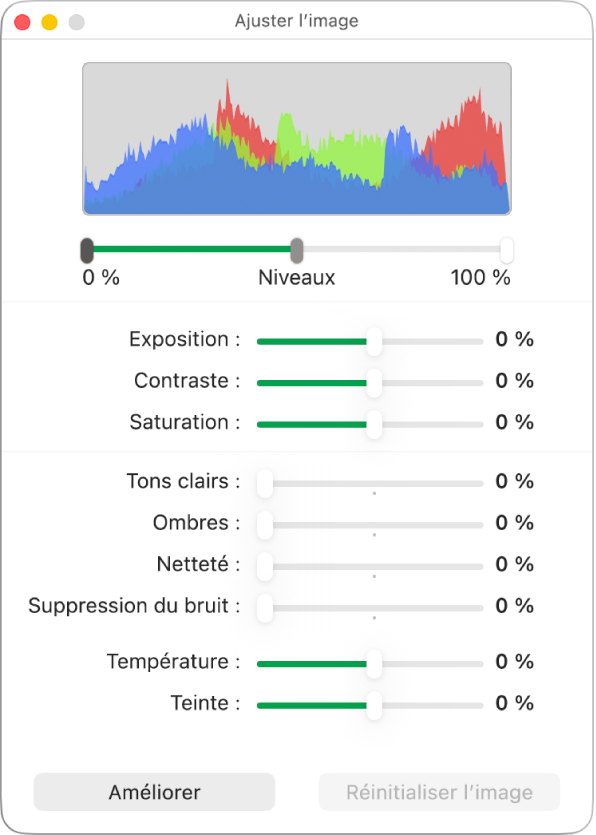The height and width of the screenshot is (835, 596).
Task: Click the Saturation slider handle
Action: [x=374, y=424]
